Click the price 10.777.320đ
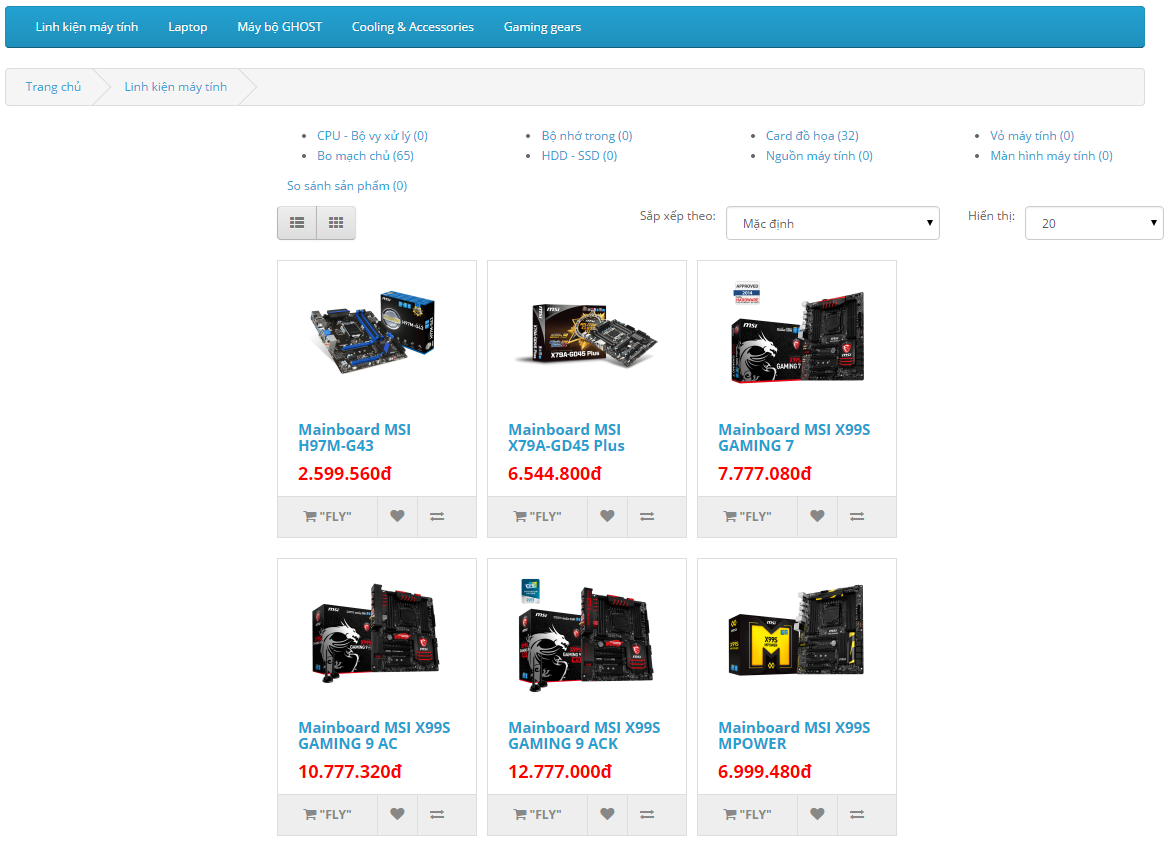 point(350,772)
